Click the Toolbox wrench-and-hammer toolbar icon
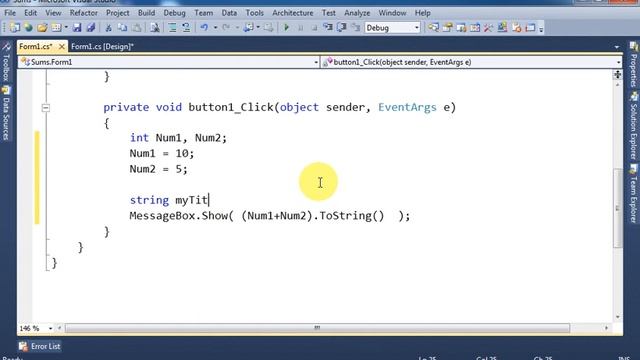The image size is (640, 360). (489, 28)
